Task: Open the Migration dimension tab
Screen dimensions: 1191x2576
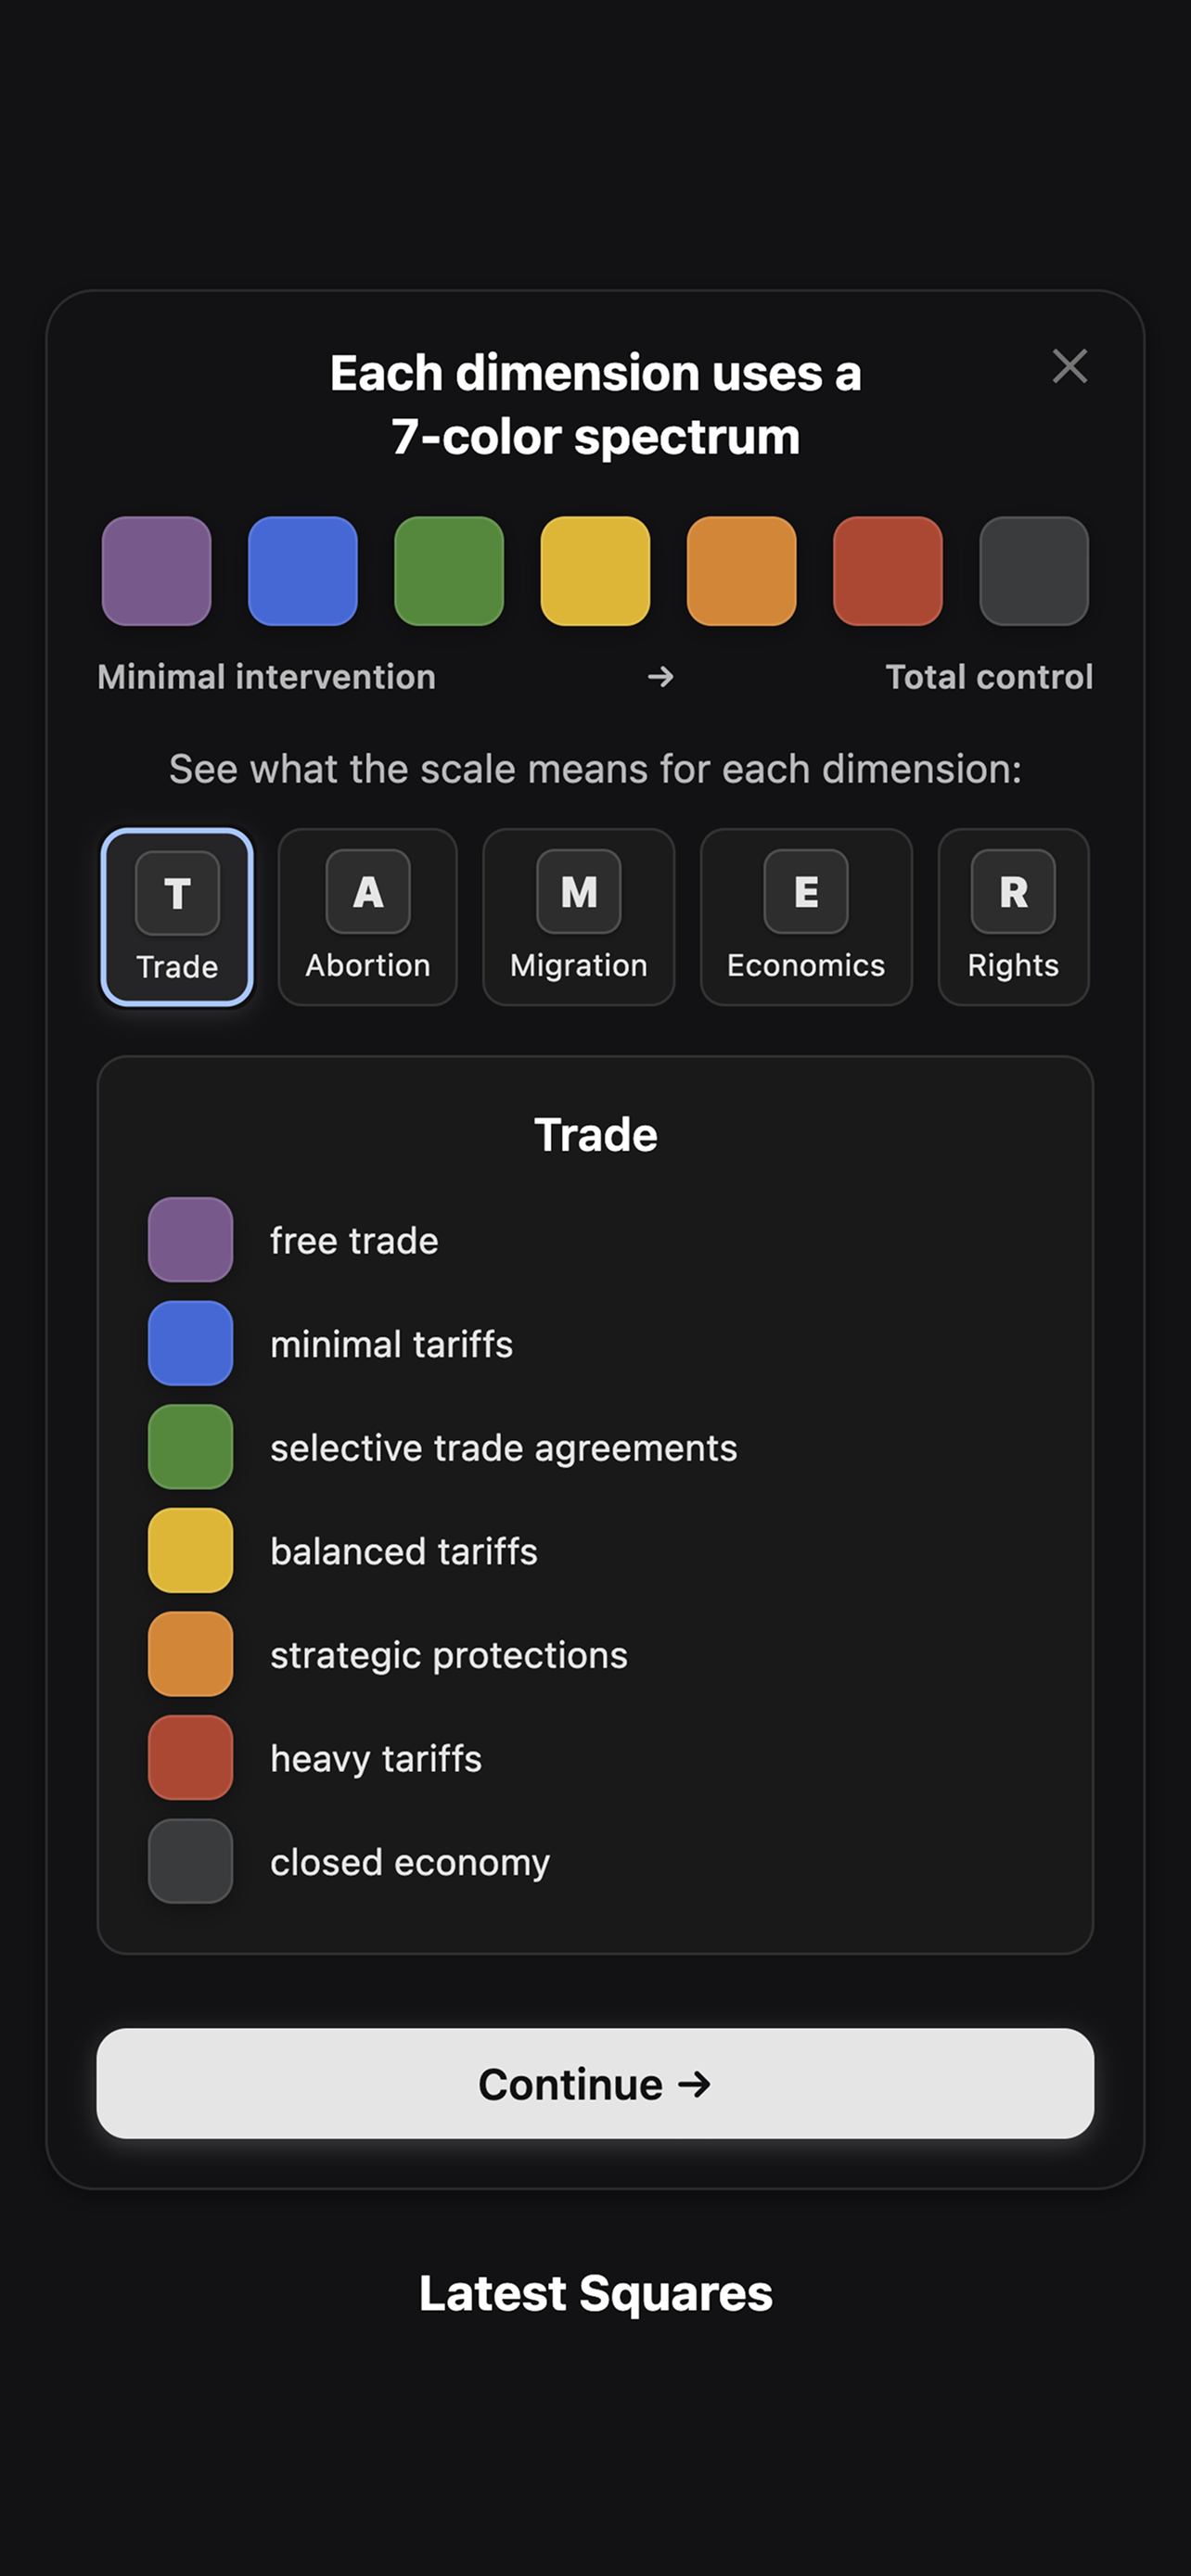Action: pos(578,916)
